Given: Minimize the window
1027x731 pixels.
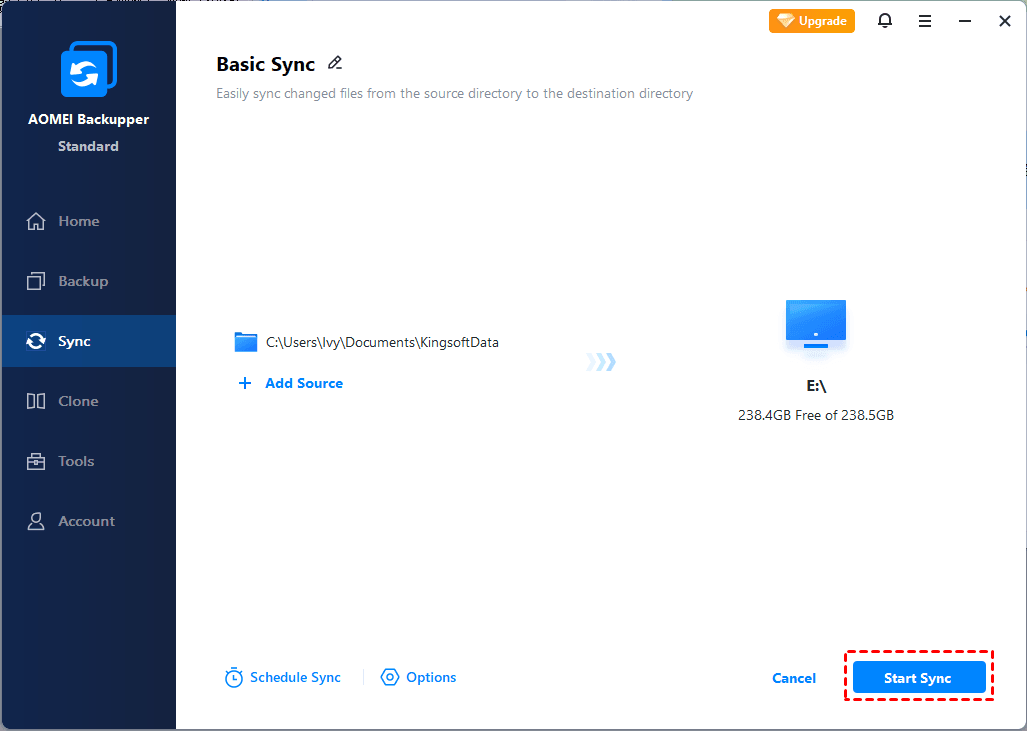Looking at the screenshot, I should (965, 22).
